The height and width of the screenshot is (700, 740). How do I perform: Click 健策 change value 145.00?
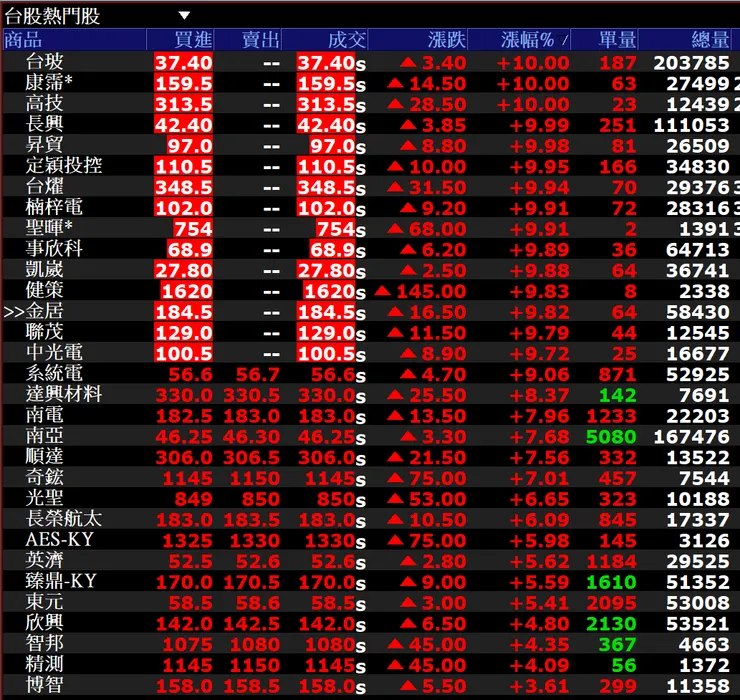[x=431, y=291]
